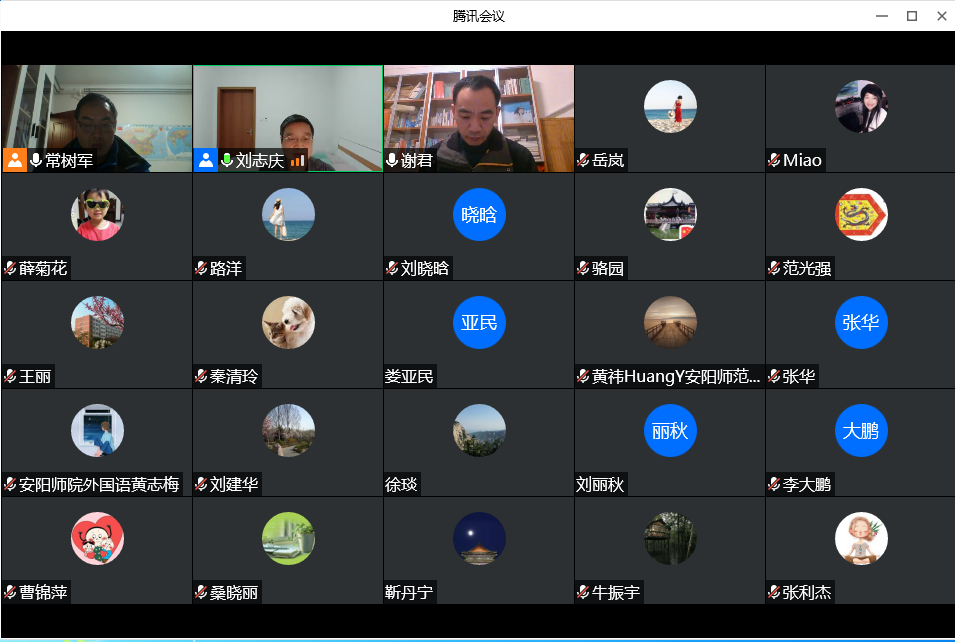Select 常树军's video feed
This screenshot has height=642, width=955.
(x=97, y=118)
